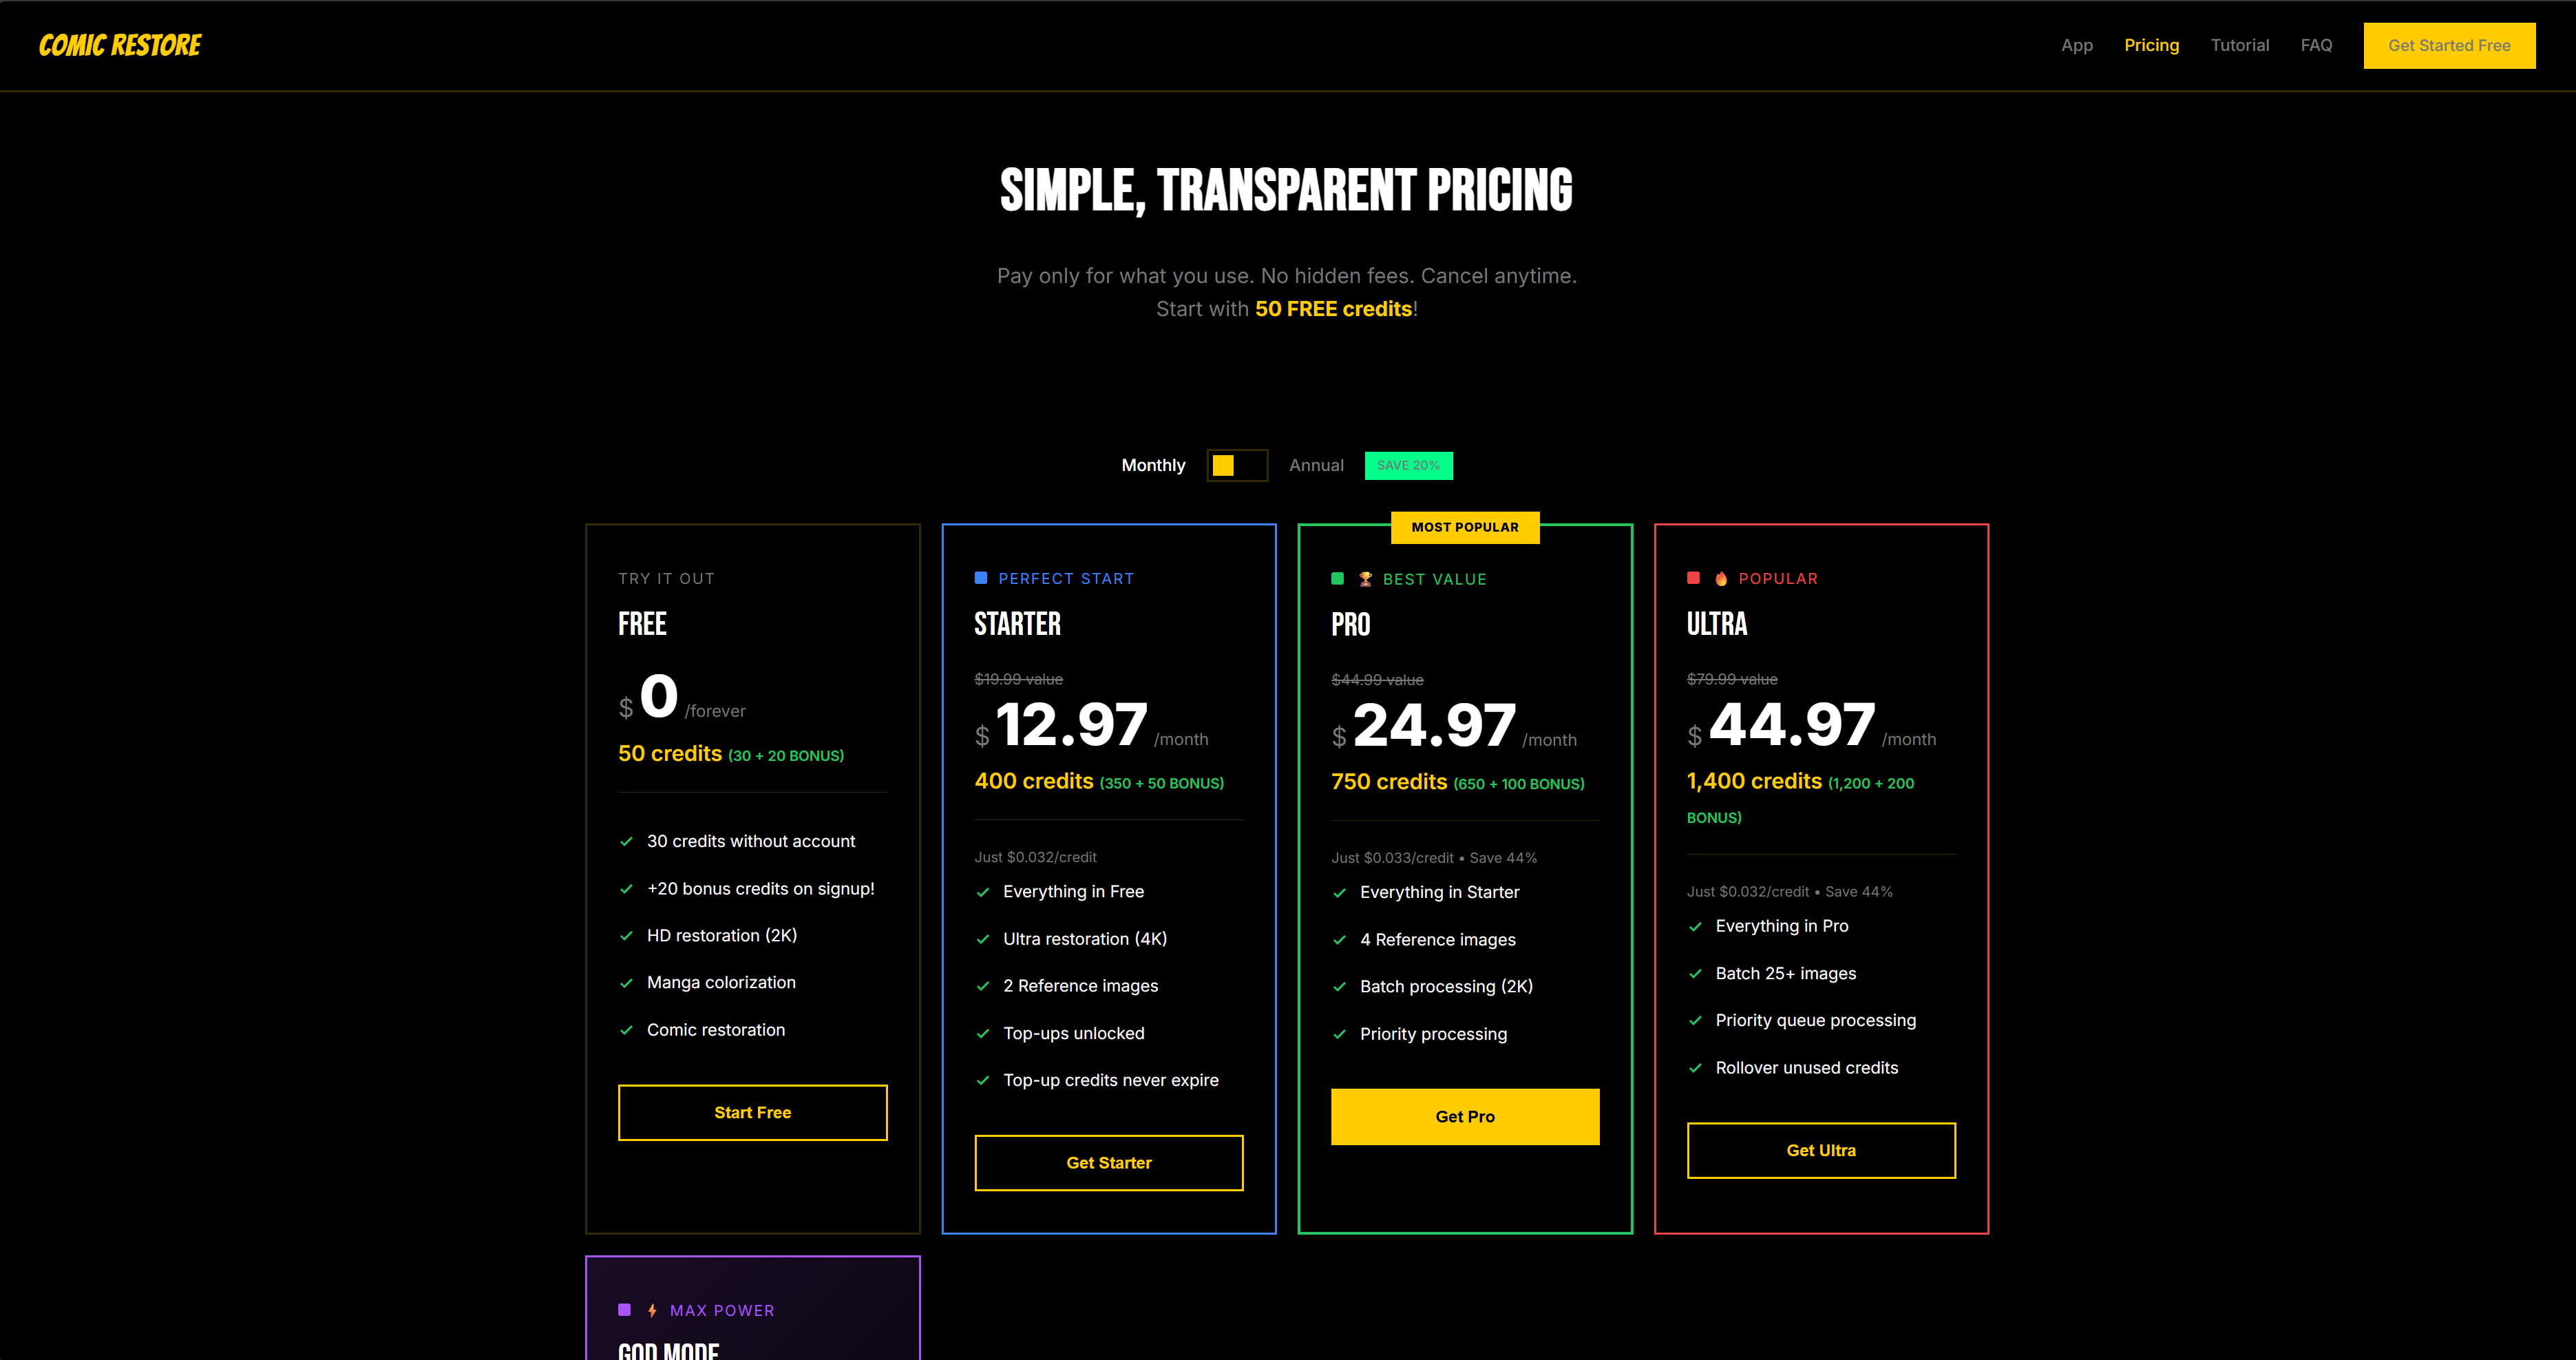Click the Start Free button
Viewport: 2576px width, 1360px height.
point(752,1112)
